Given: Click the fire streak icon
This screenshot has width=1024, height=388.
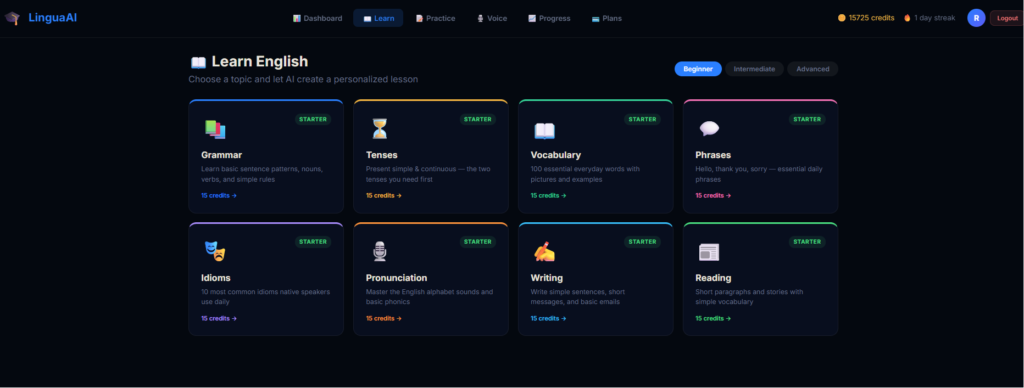Looking at the screenshot, I should (907, 18).
